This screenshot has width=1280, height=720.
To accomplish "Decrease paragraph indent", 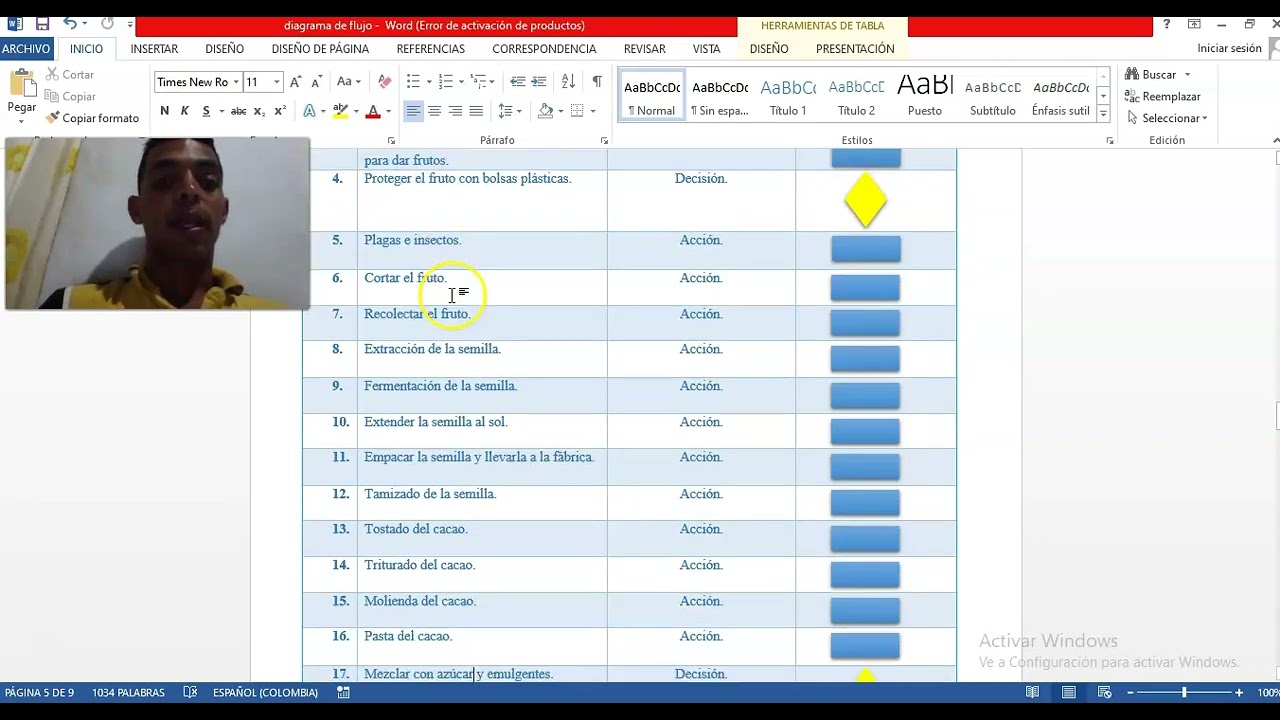I will 517,82.
